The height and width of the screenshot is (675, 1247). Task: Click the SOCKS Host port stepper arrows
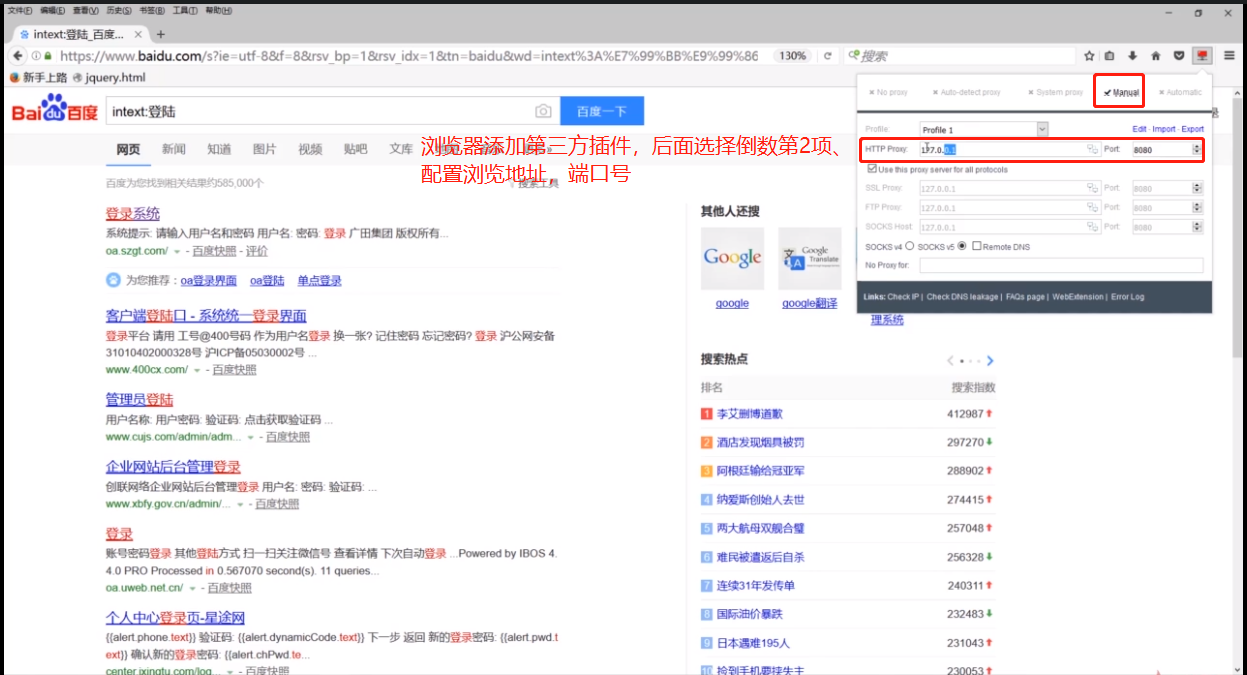tap(1197, 227)
